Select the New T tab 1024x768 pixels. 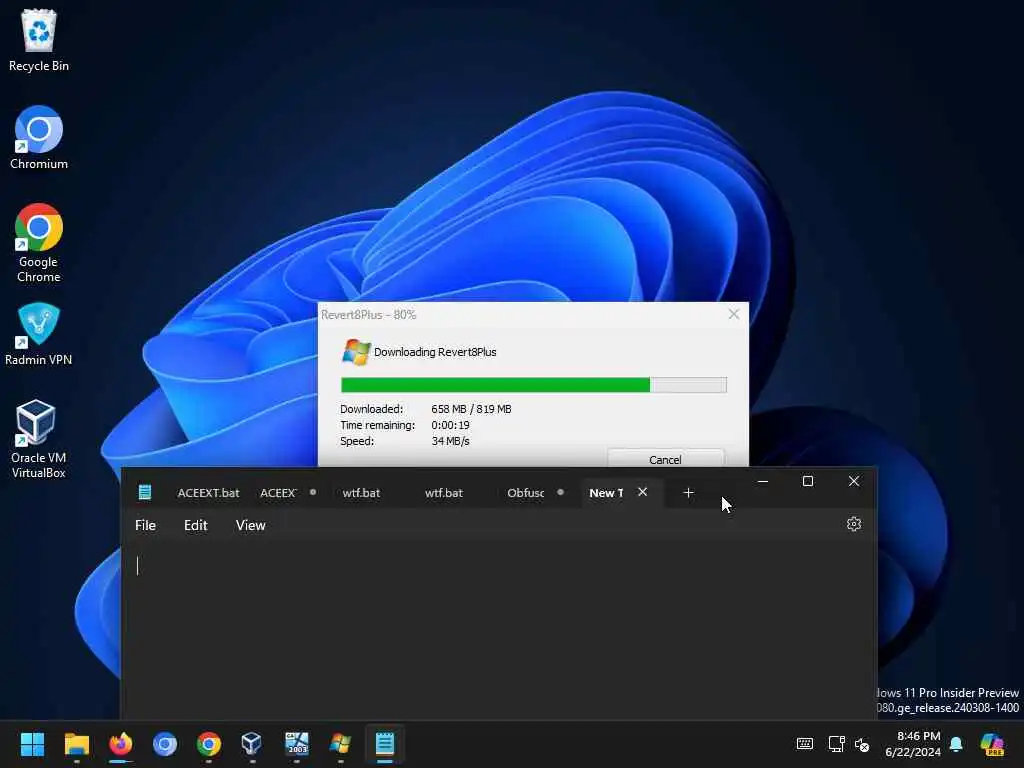(606, 493)
